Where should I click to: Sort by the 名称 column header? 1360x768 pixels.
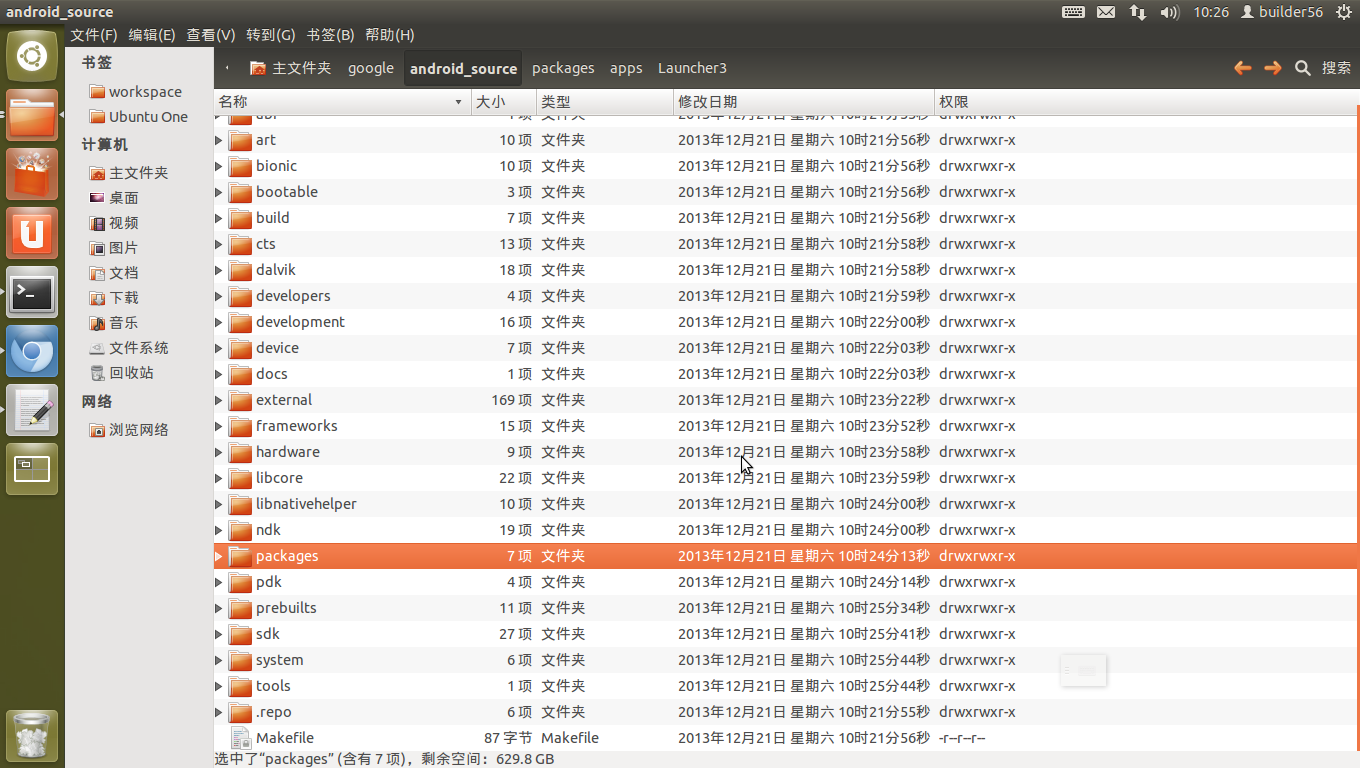(343, 102)
